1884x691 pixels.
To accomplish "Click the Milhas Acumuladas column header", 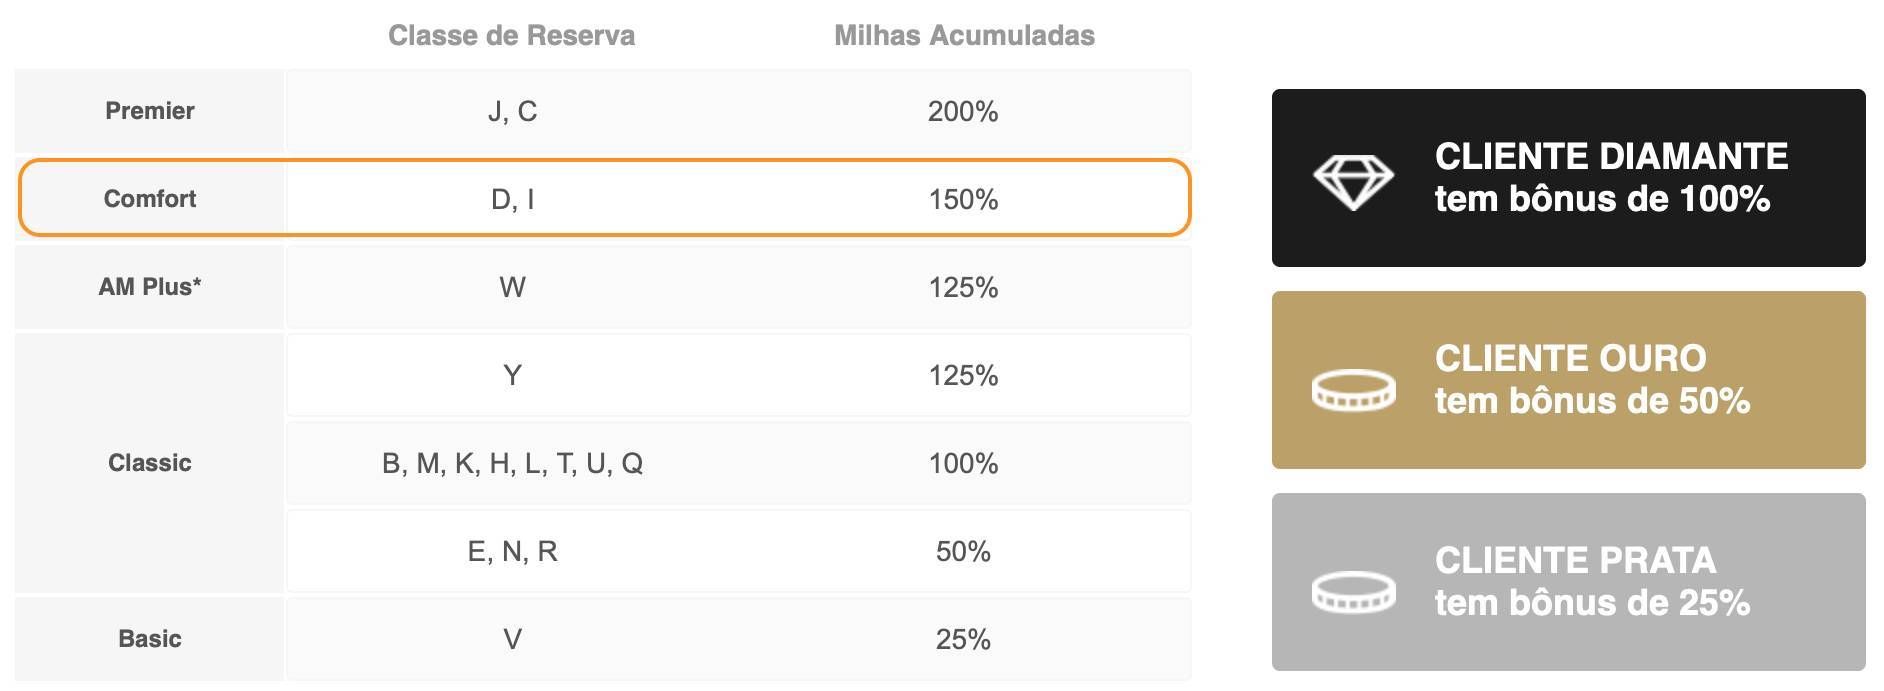I will click(964, 36).
